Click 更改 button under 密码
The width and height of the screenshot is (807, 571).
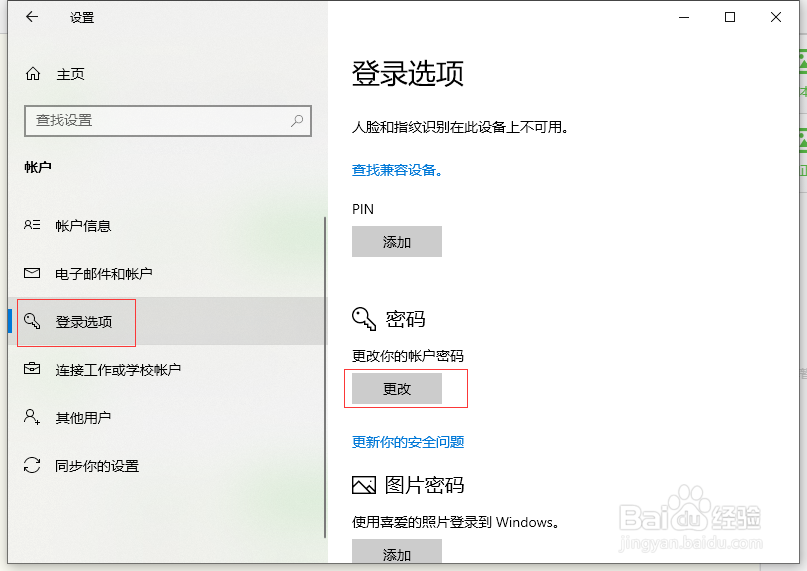click(x=397, y=389)
